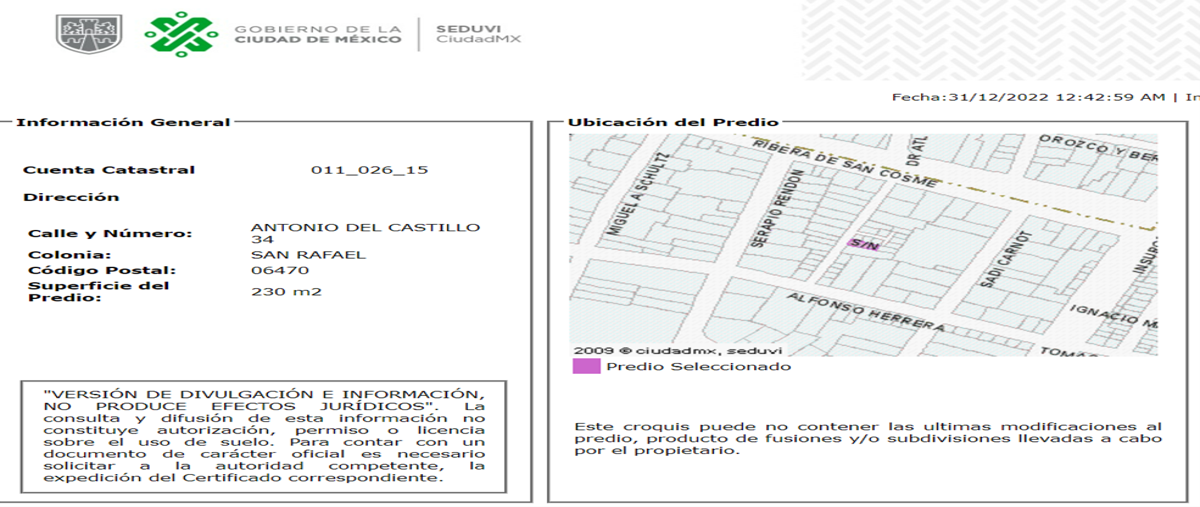Click the Código Postal label

tap(101, 270)
